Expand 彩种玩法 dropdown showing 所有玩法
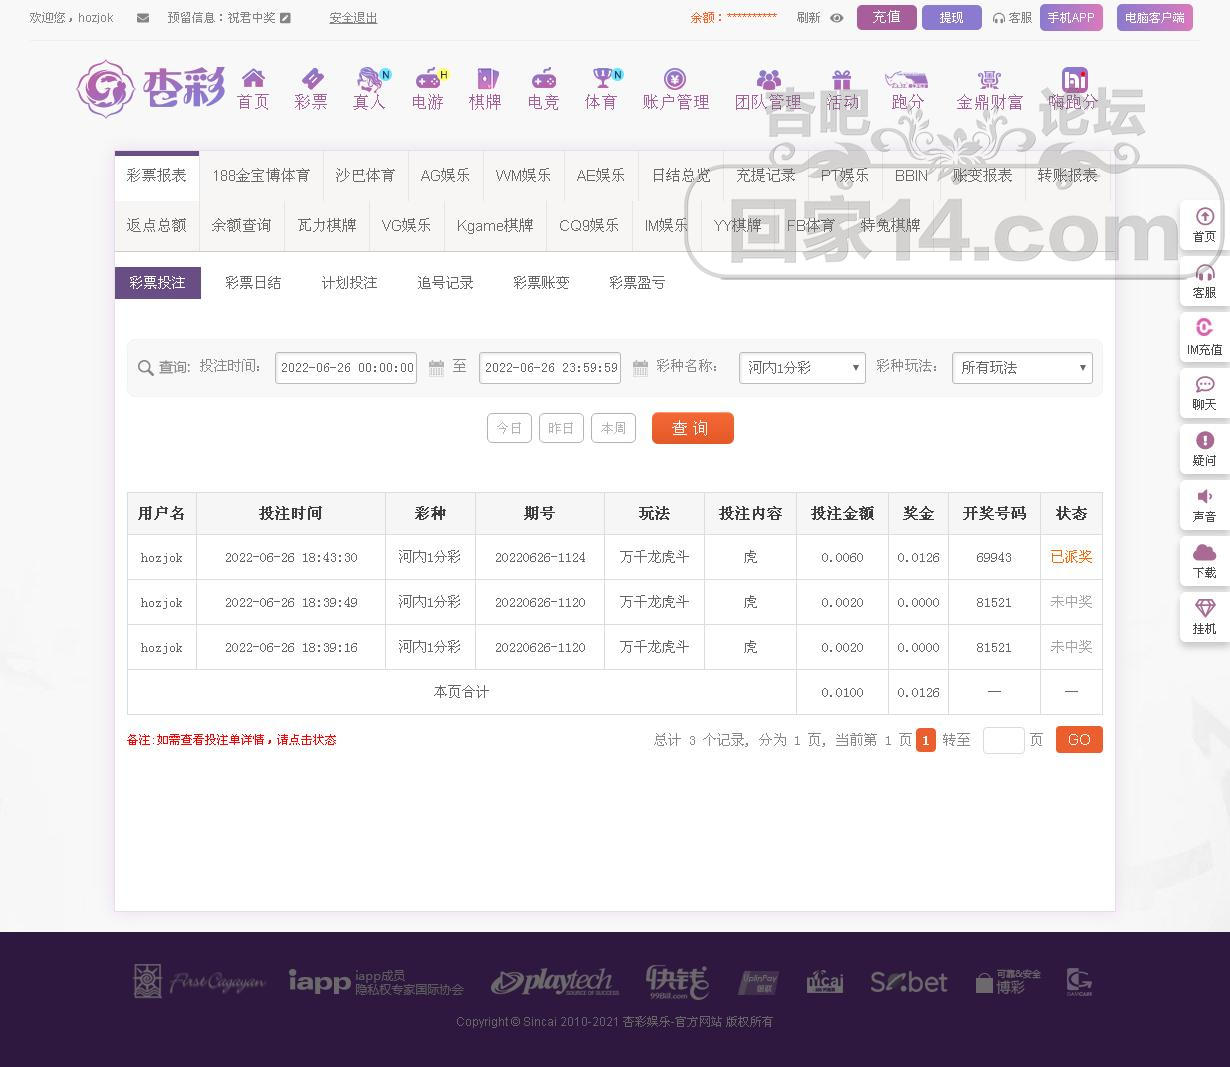 click(x=1022, y=368)
